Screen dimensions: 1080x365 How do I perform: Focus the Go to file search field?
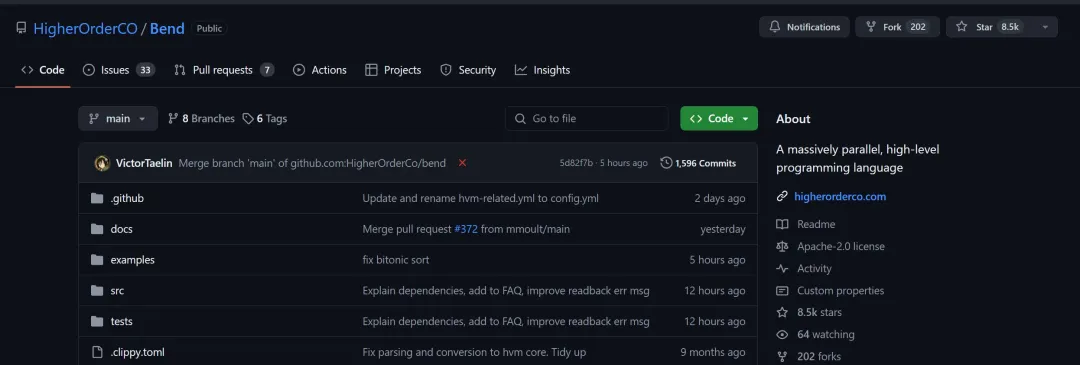587,118
